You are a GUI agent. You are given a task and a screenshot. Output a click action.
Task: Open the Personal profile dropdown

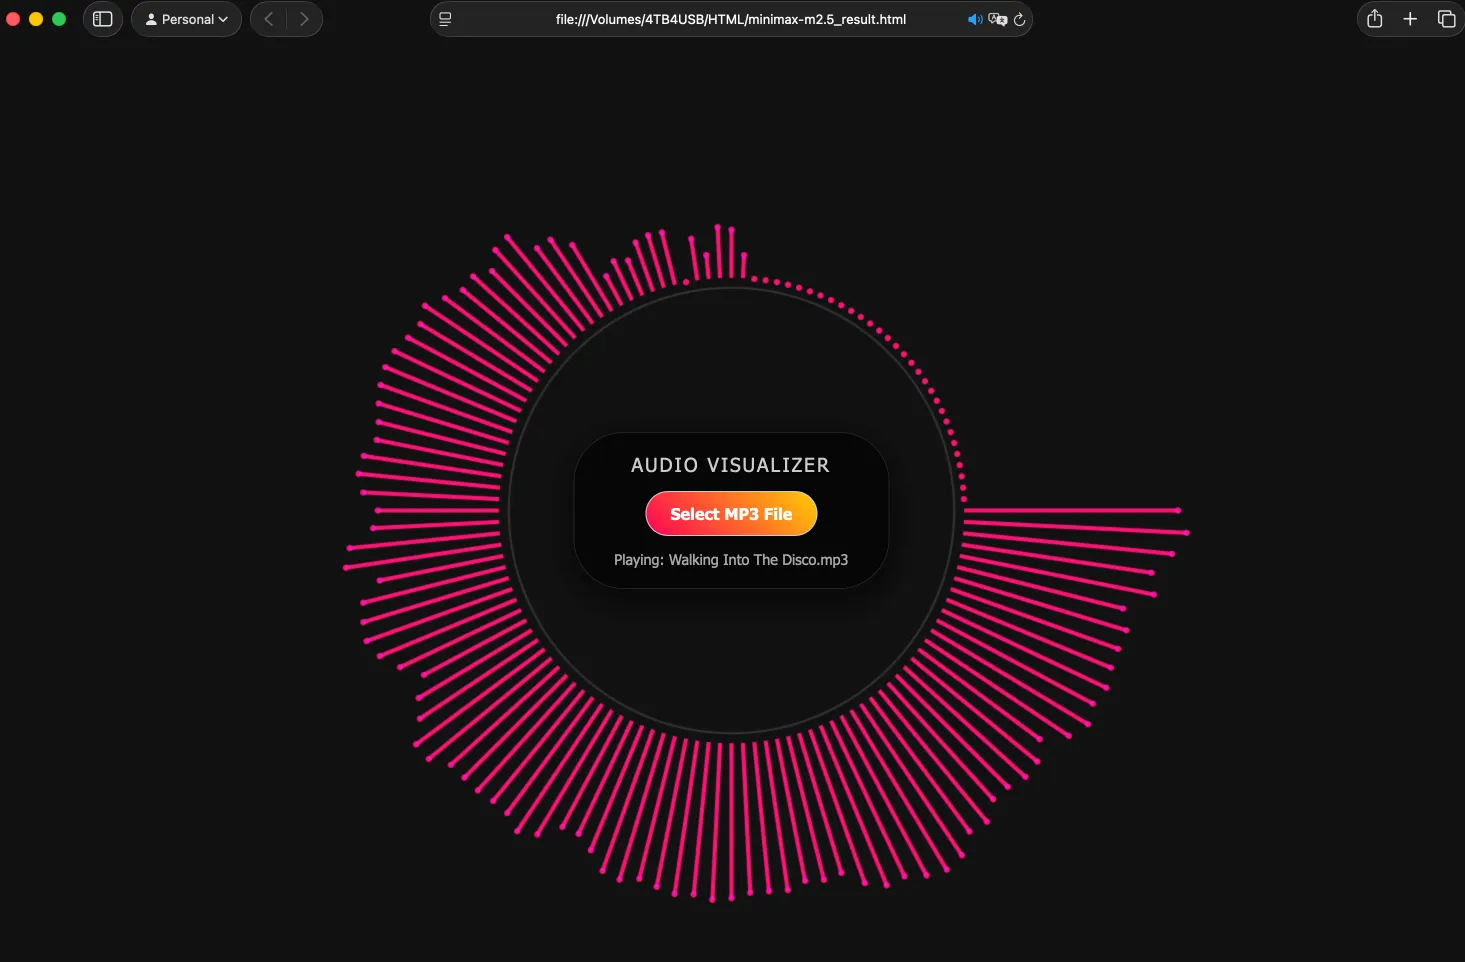click(x=187, y=19)
